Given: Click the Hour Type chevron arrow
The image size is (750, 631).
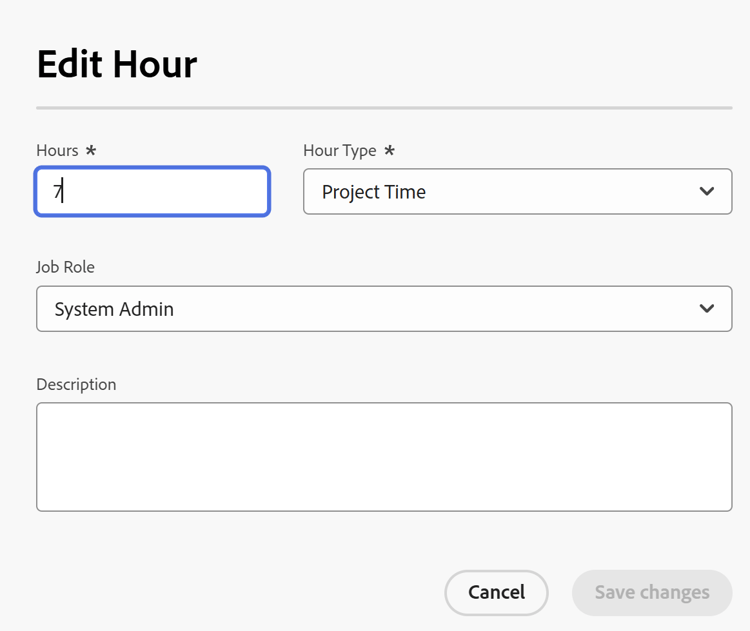Looking at the screenshot, I should (x=707, y=191).
